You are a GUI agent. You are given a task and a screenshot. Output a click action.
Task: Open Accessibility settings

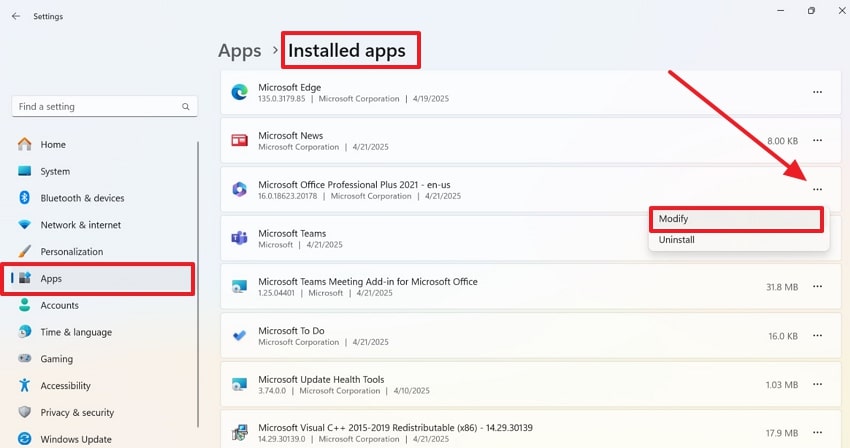pos(103,386)
